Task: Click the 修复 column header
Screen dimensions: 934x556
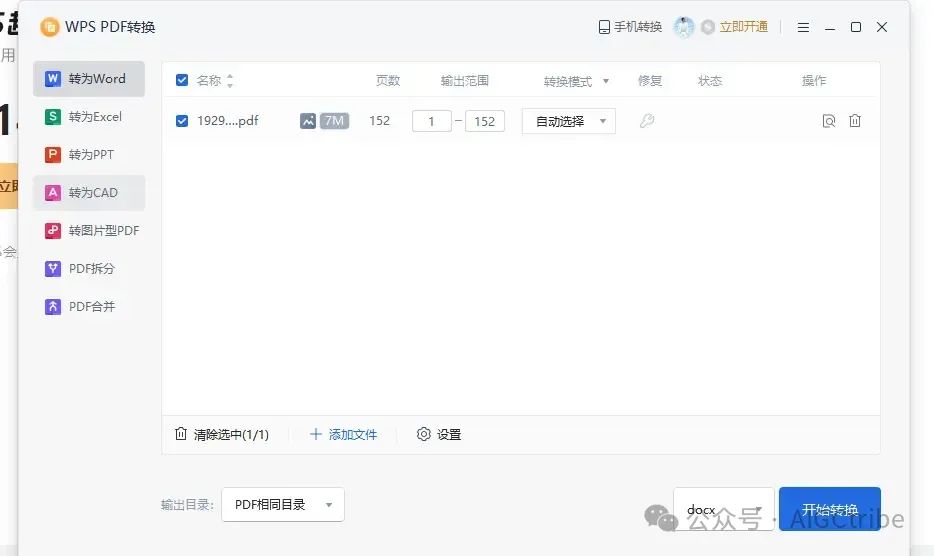Action: (x=650, y=80)
